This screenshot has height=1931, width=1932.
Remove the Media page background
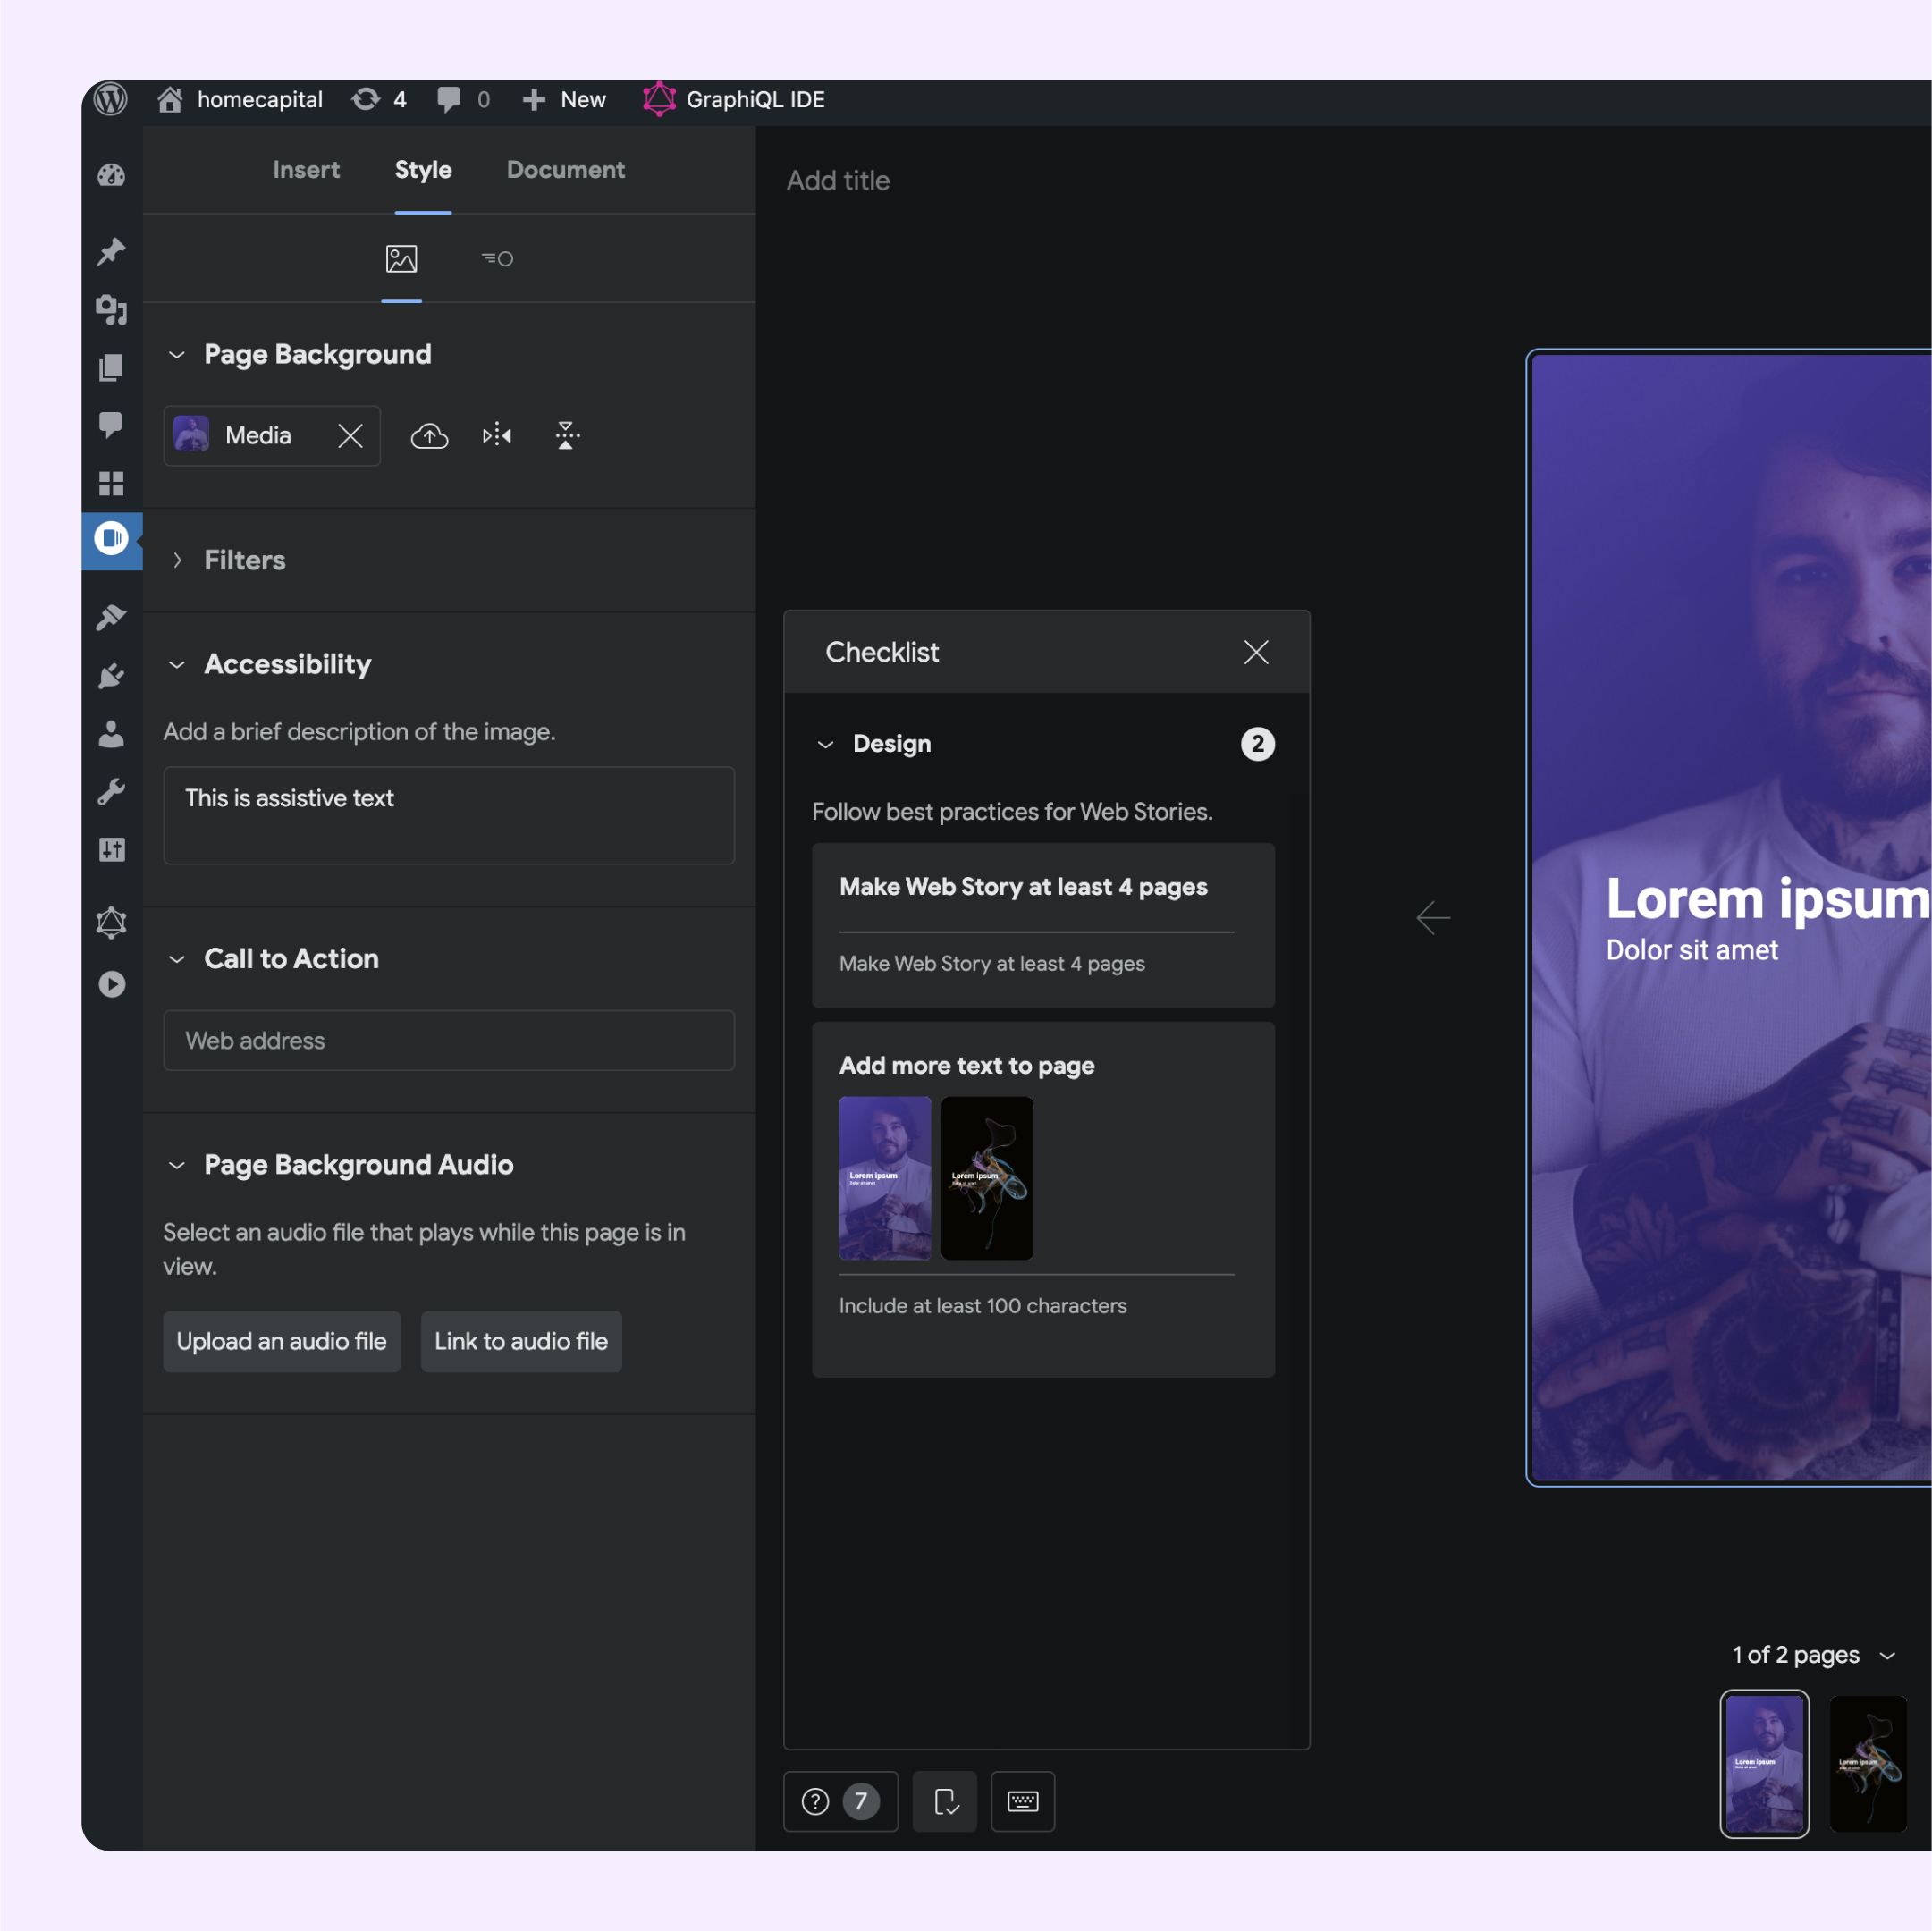pos(350,435)
